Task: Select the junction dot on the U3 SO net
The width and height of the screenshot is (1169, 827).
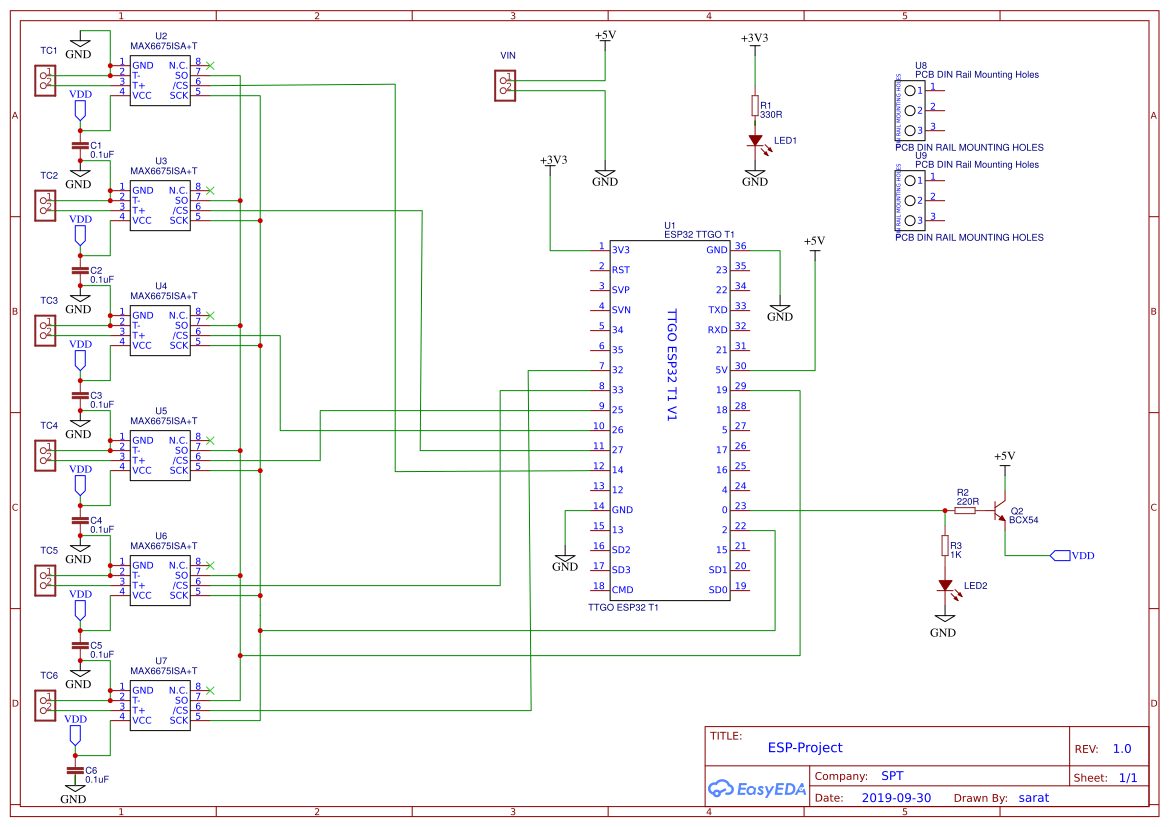Action: coord(240,200)
